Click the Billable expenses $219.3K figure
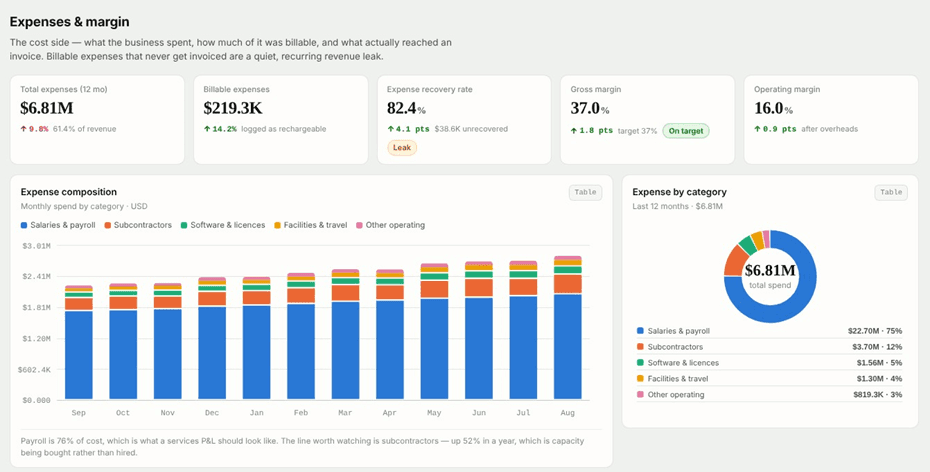This screenshot has width=930, height=472. point(233,109)
